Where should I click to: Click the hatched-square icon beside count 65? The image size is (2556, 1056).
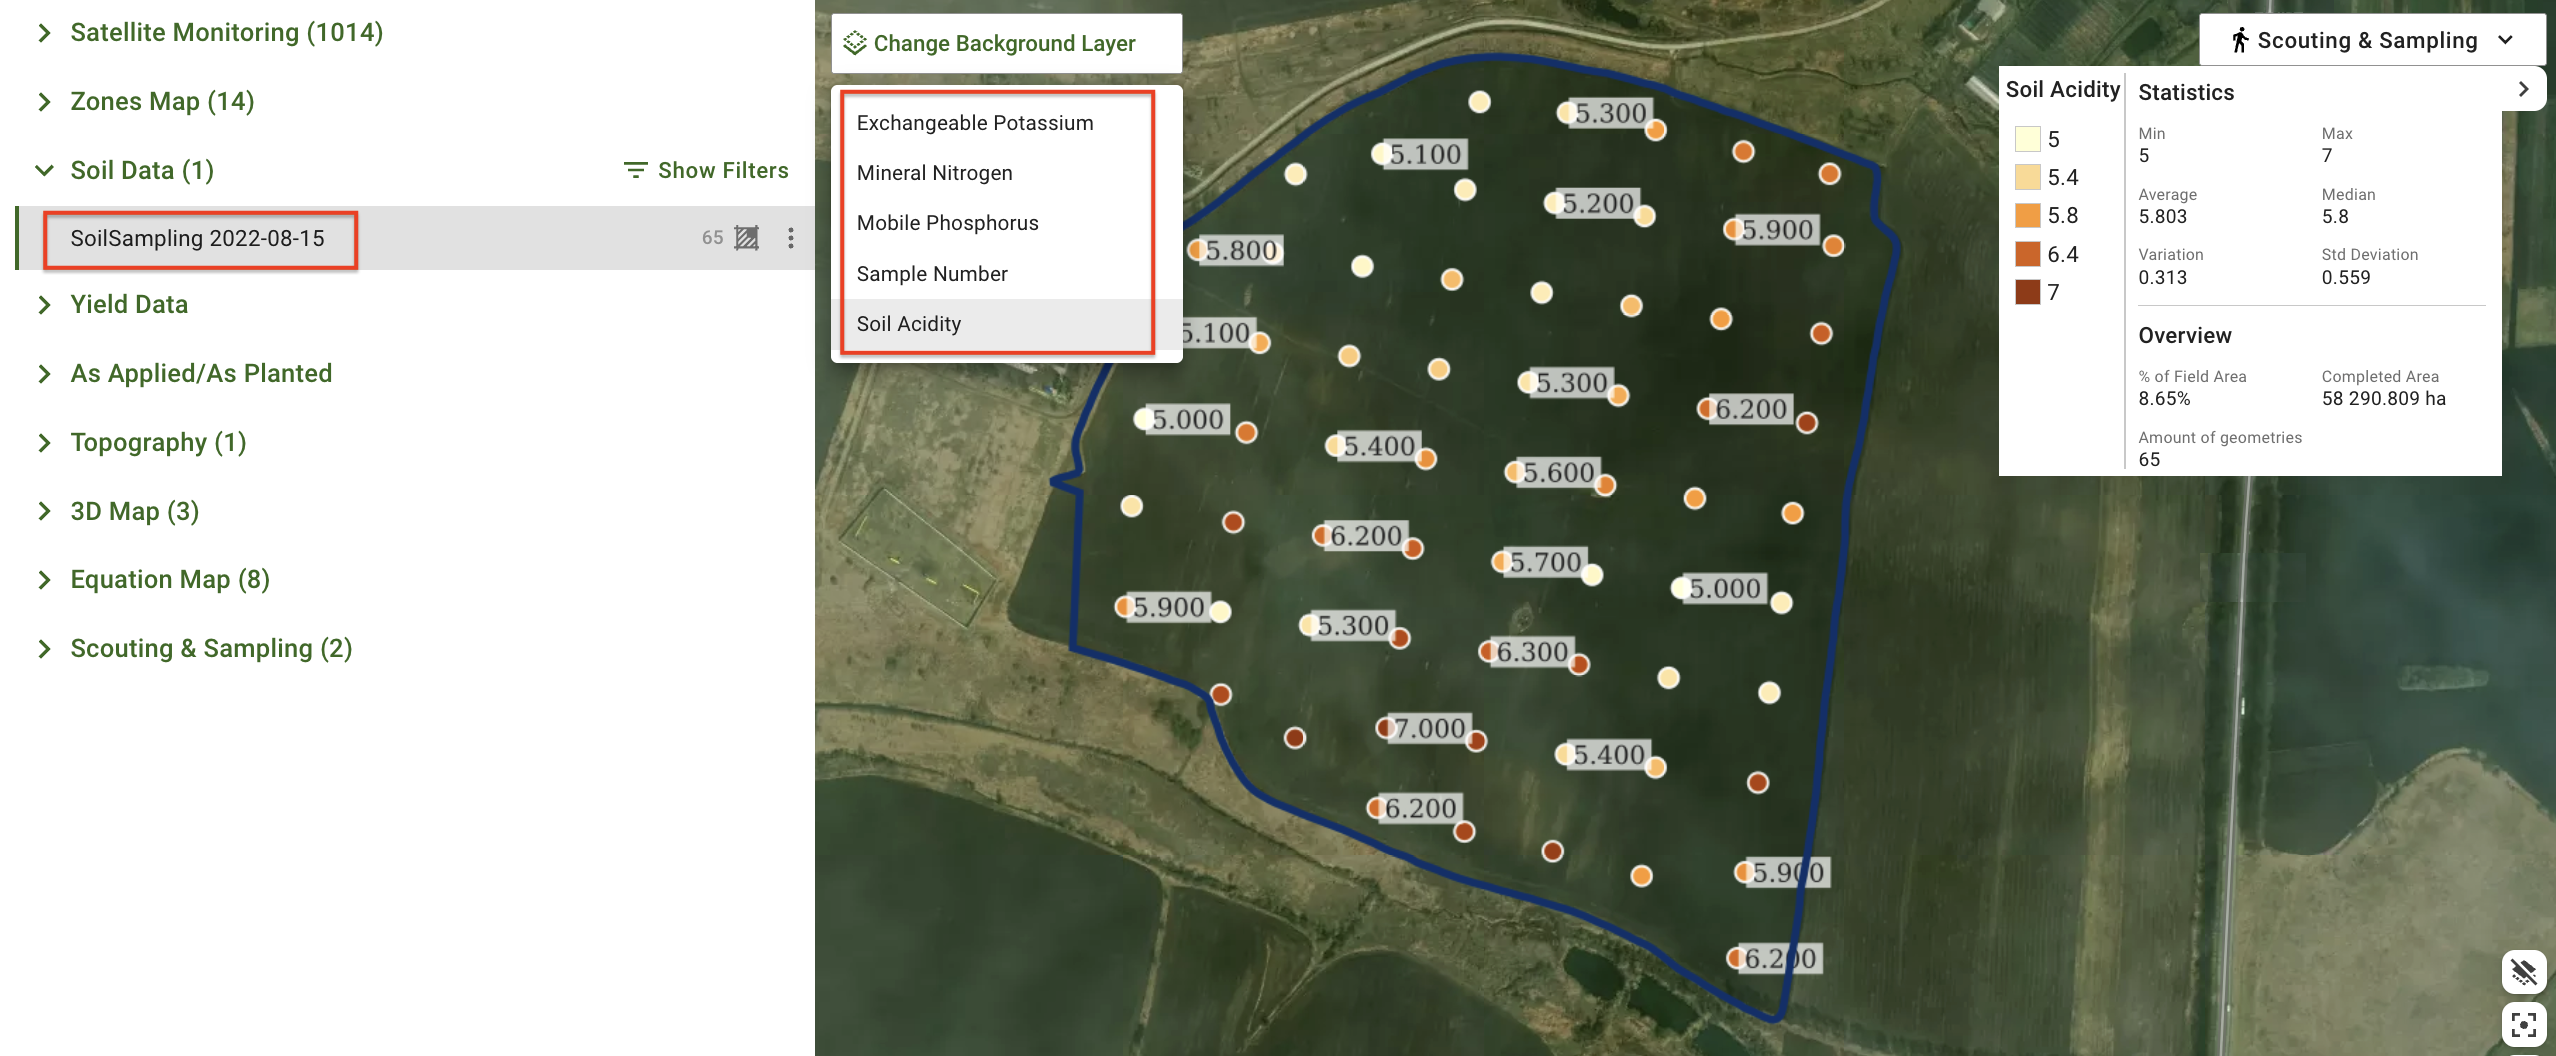746,238
